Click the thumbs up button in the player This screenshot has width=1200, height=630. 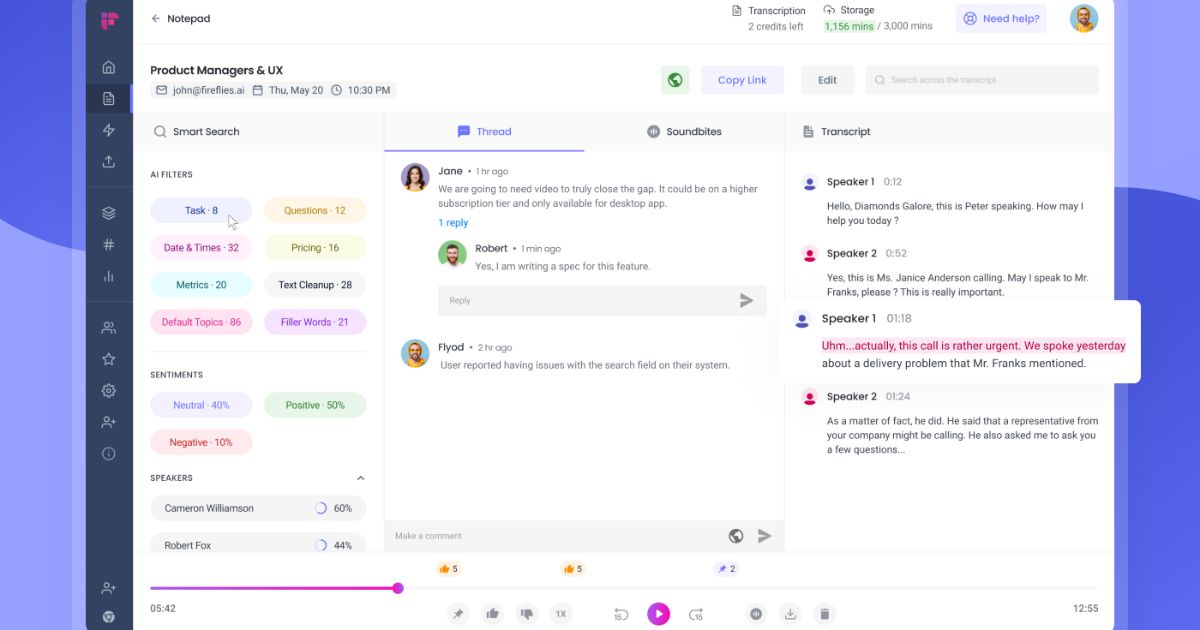pyautogui.click(x=492, y=614)
